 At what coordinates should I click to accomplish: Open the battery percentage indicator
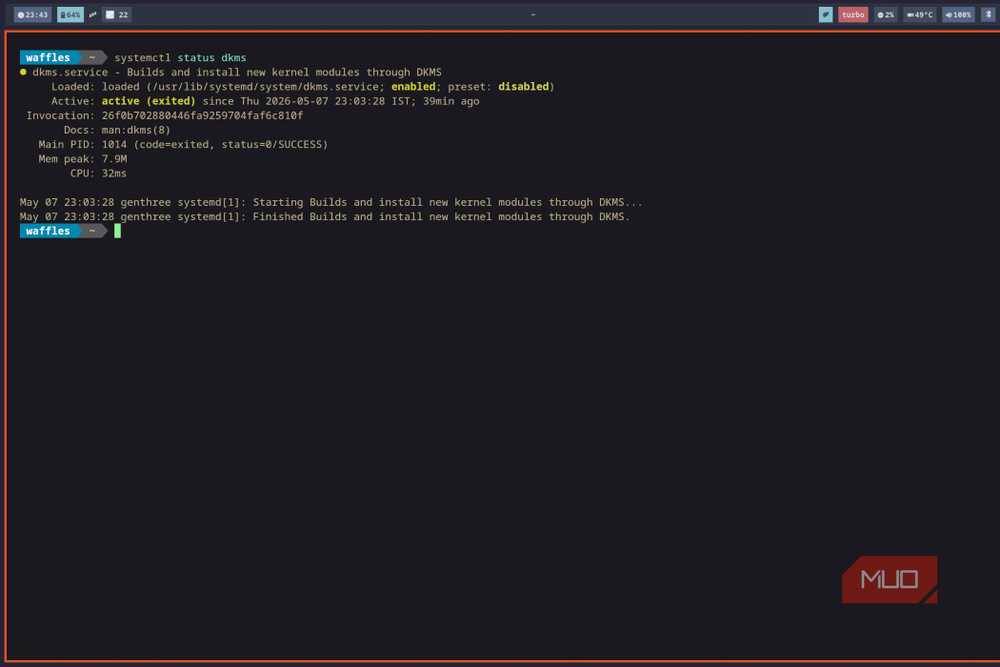[x=70, y=15]
